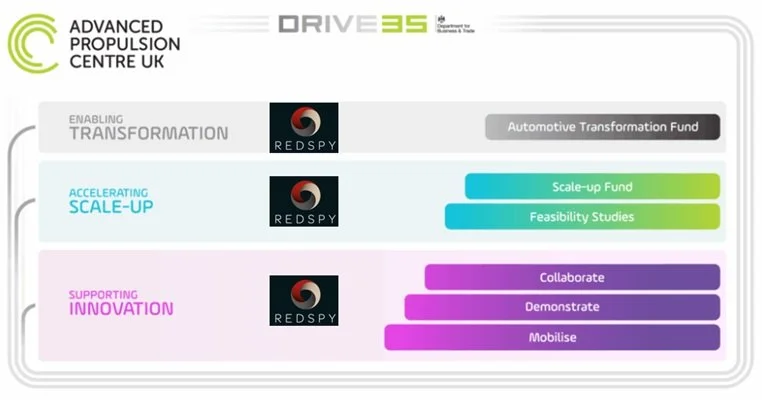The image size is (762, 400).
Task: Click the Redspy logo in Innovation row
Action: tap(304, 300)
